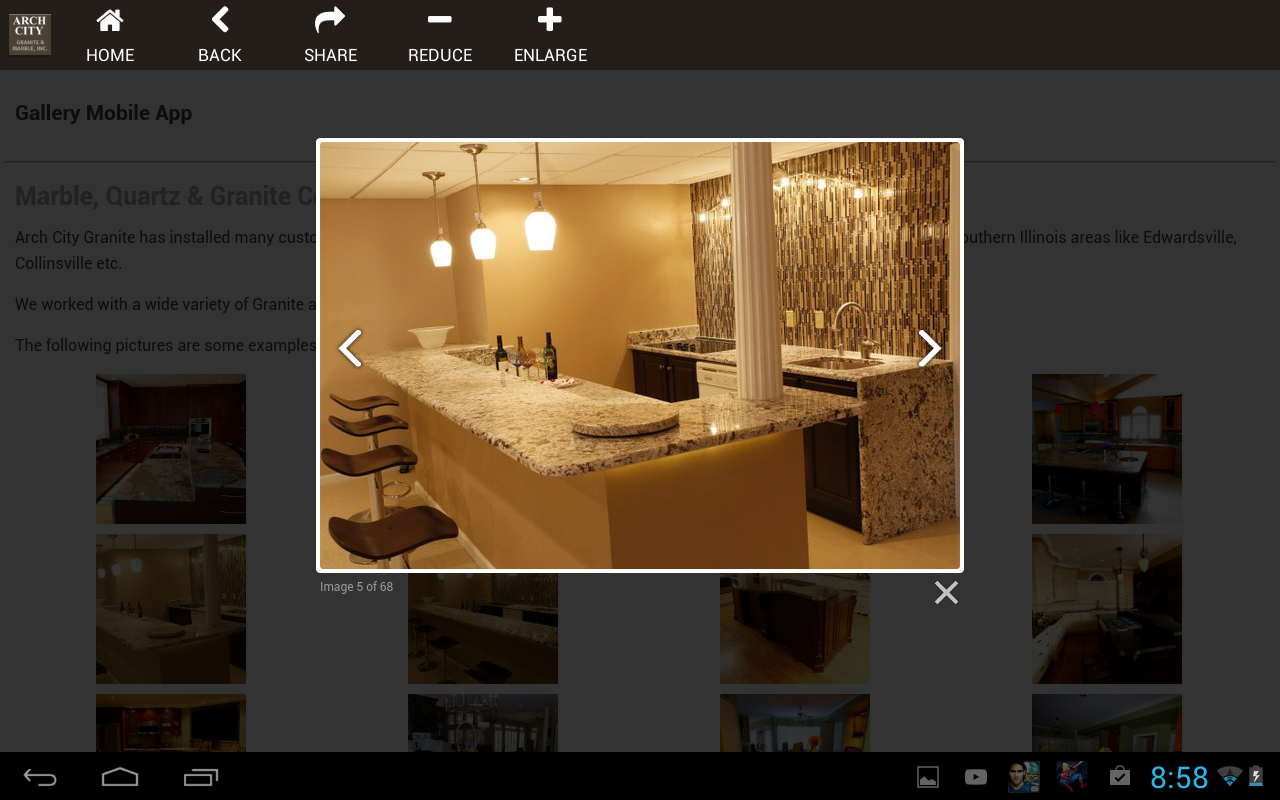
Task: Tap the Android system back button
Action: [40, 777]
